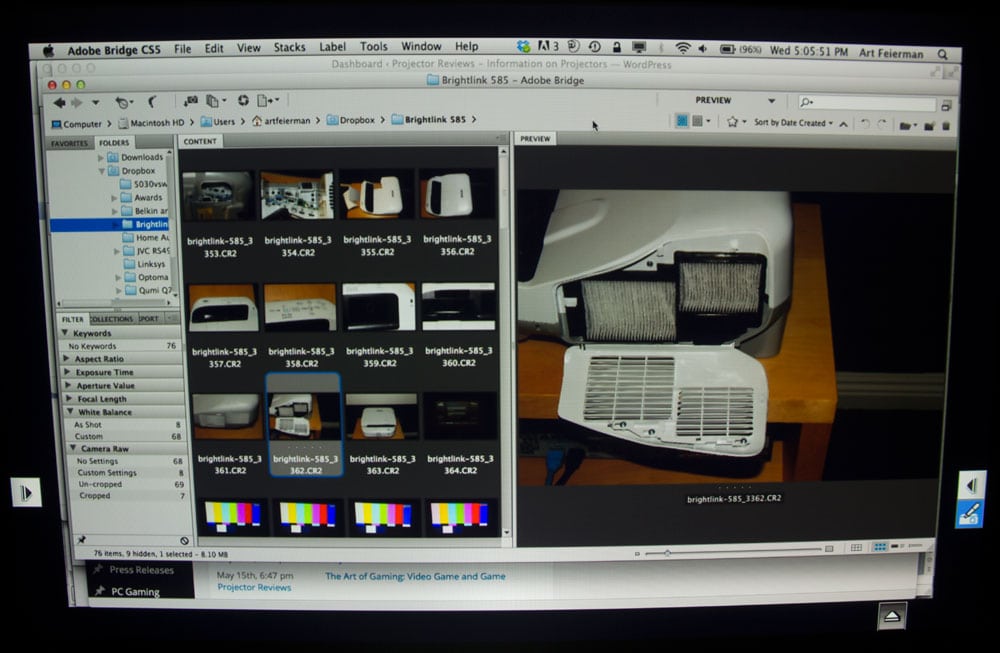
Task: Collapse the Dropbox folder in tree
Action: tap(102, 171)
